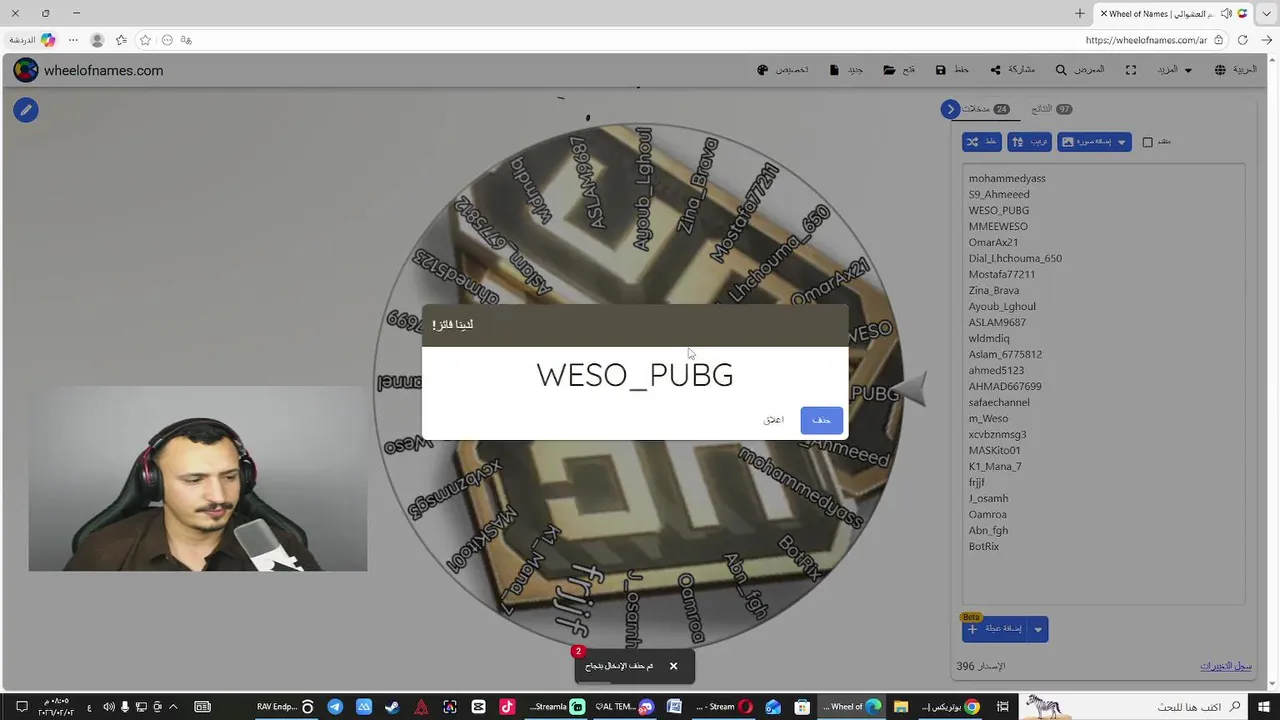Viewport: 1280px width, 720px height.
Task: Open the browser tab list dropdown
Action: click(x=1267, y=13)
